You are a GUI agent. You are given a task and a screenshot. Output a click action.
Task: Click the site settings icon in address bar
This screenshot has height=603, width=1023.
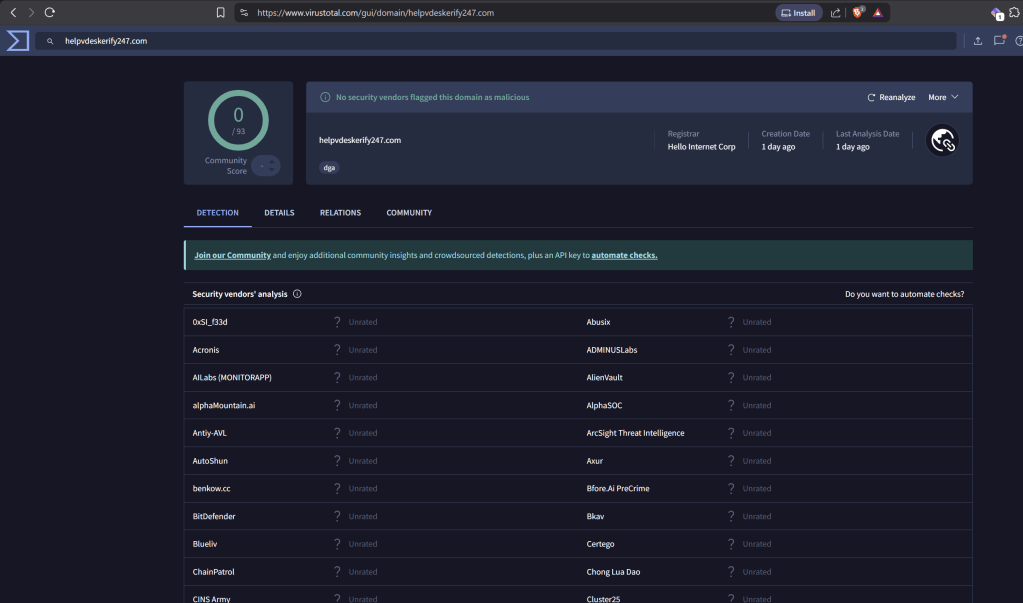click(243, 13)
